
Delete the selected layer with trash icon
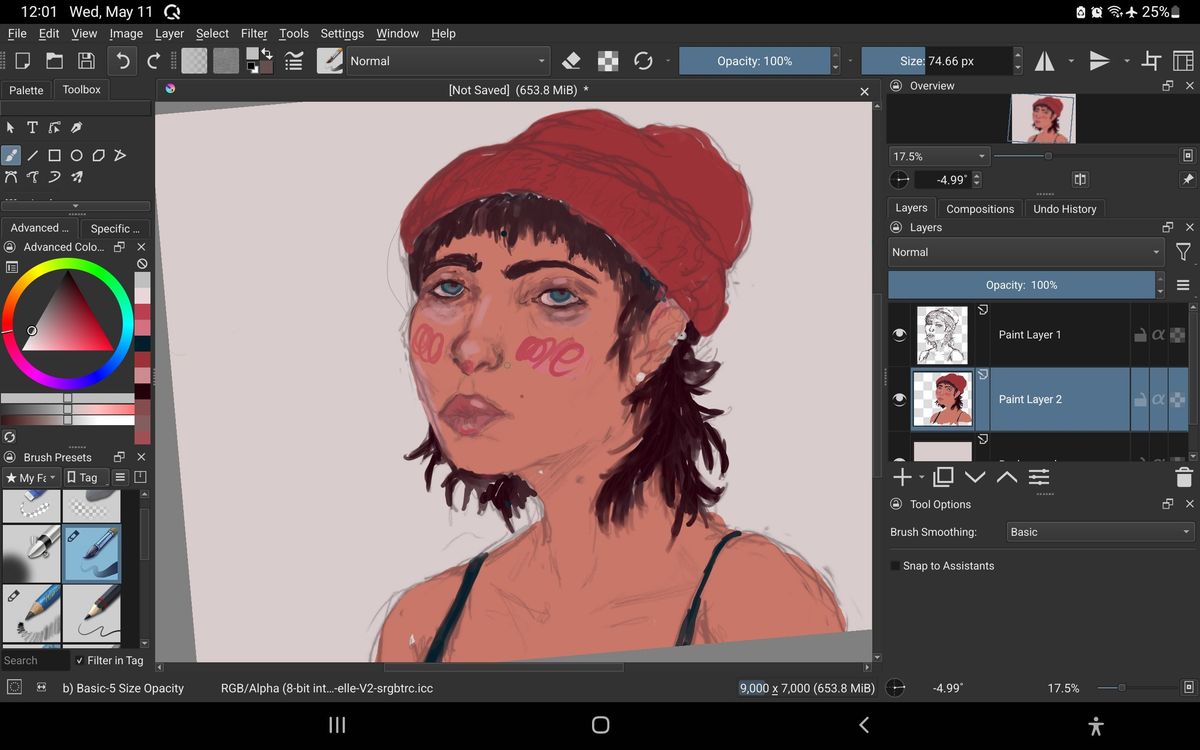pos(1183,477)
